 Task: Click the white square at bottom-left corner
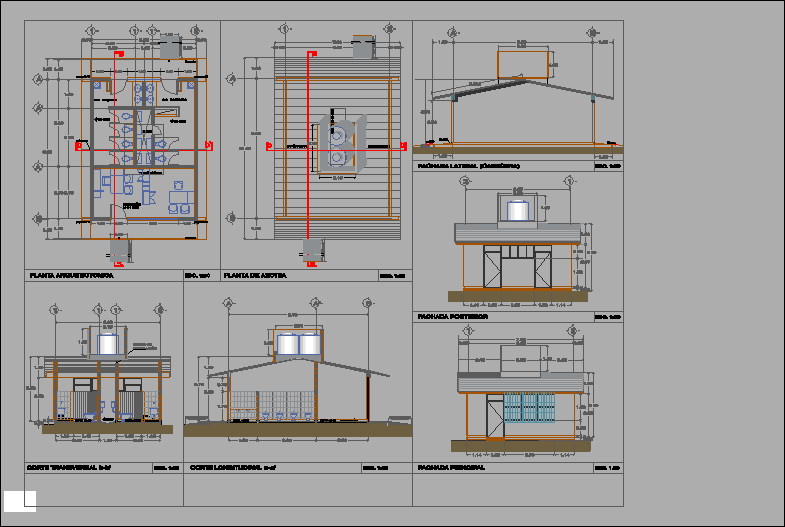coord(20,500)
